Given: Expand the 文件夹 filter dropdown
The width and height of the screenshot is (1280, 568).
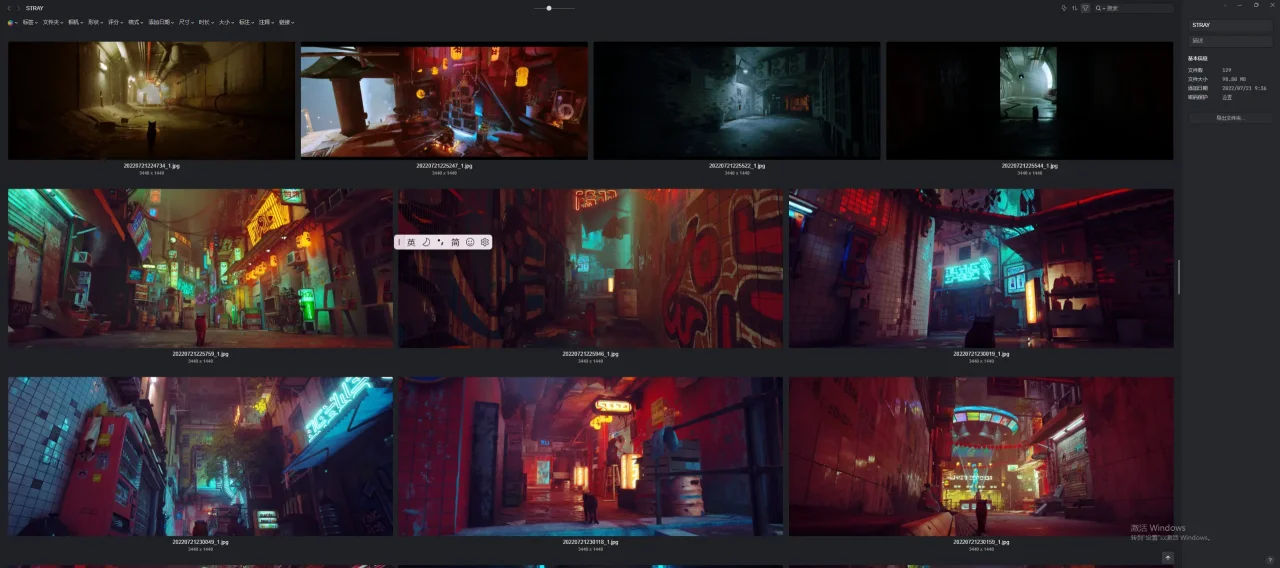Looking at the screenshot, I should (x=52, y=22).
